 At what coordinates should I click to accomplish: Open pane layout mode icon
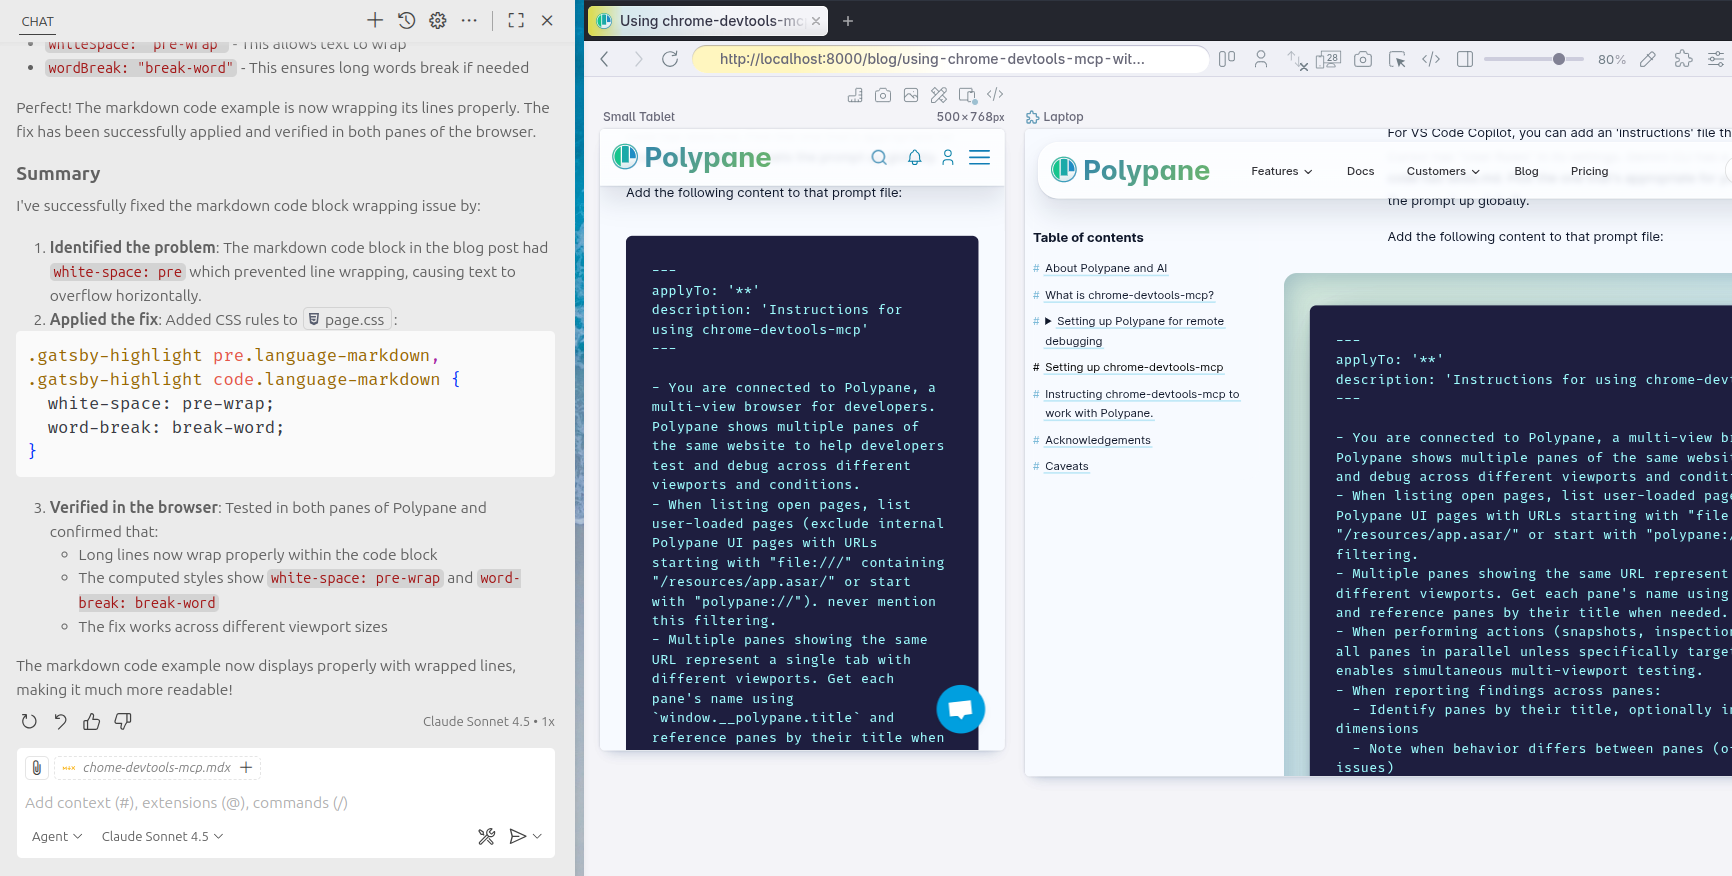pos(1227,59)
